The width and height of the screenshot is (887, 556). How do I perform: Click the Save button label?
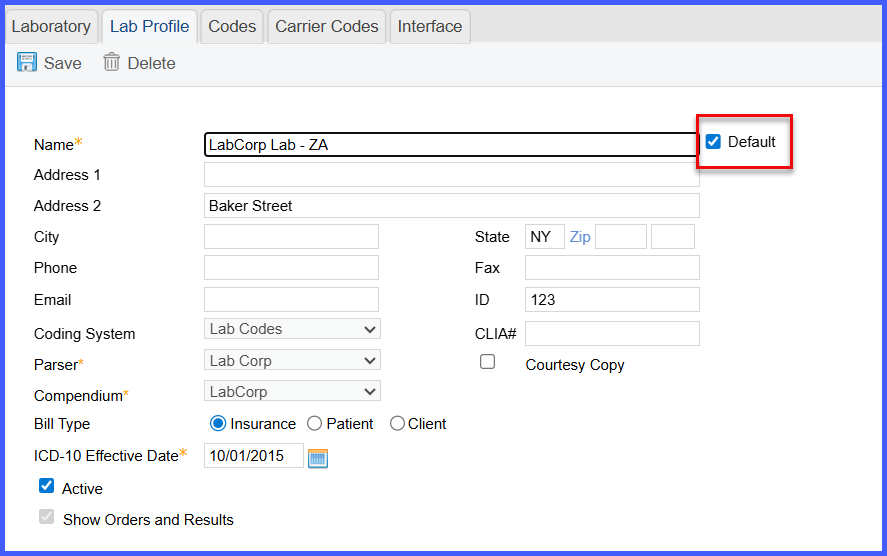pyautogui.click(x=63, y=63)
